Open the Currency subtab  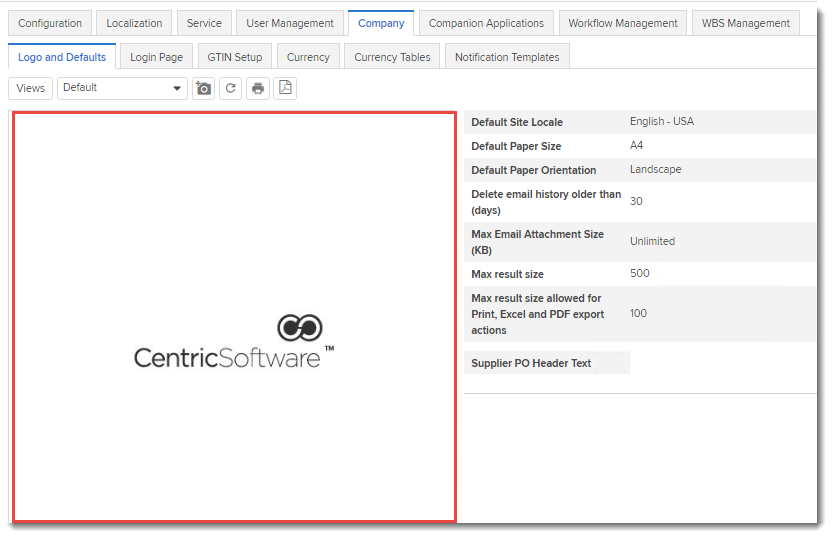[x=308, y=57]
